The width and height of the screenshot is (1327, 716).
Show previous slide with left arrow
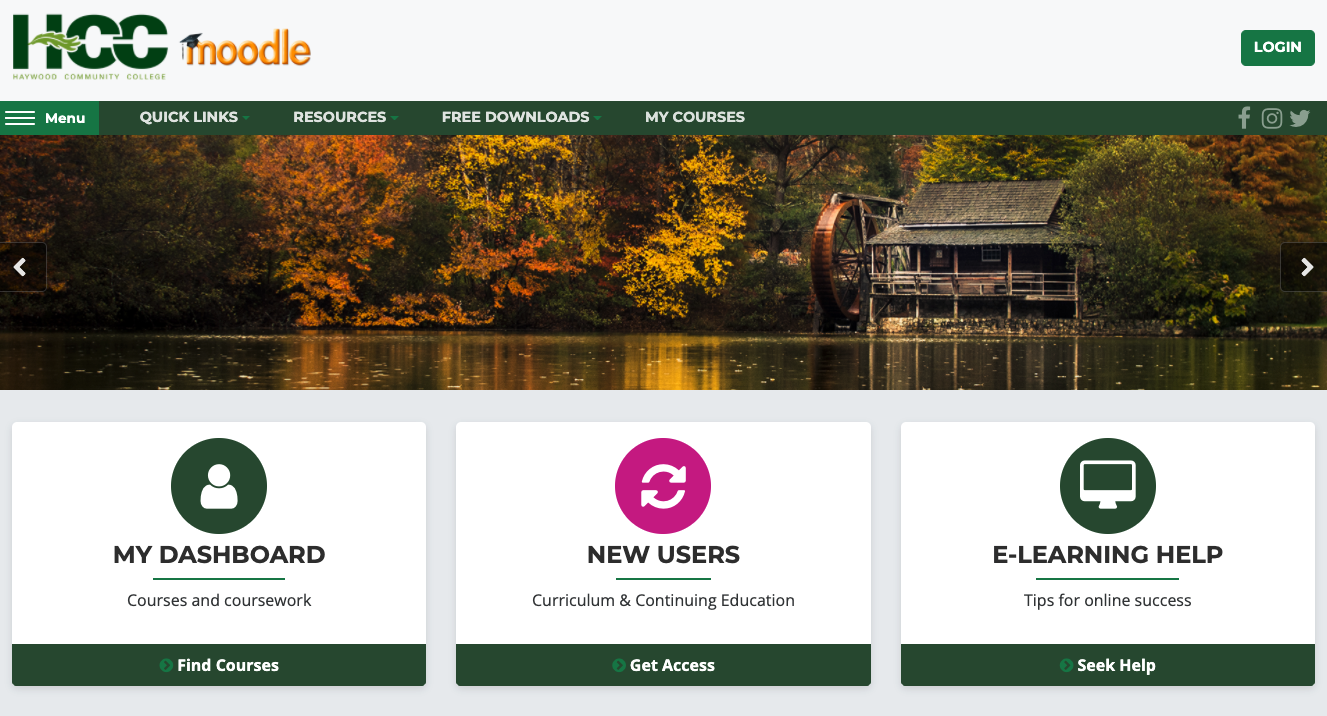[22, 267]
